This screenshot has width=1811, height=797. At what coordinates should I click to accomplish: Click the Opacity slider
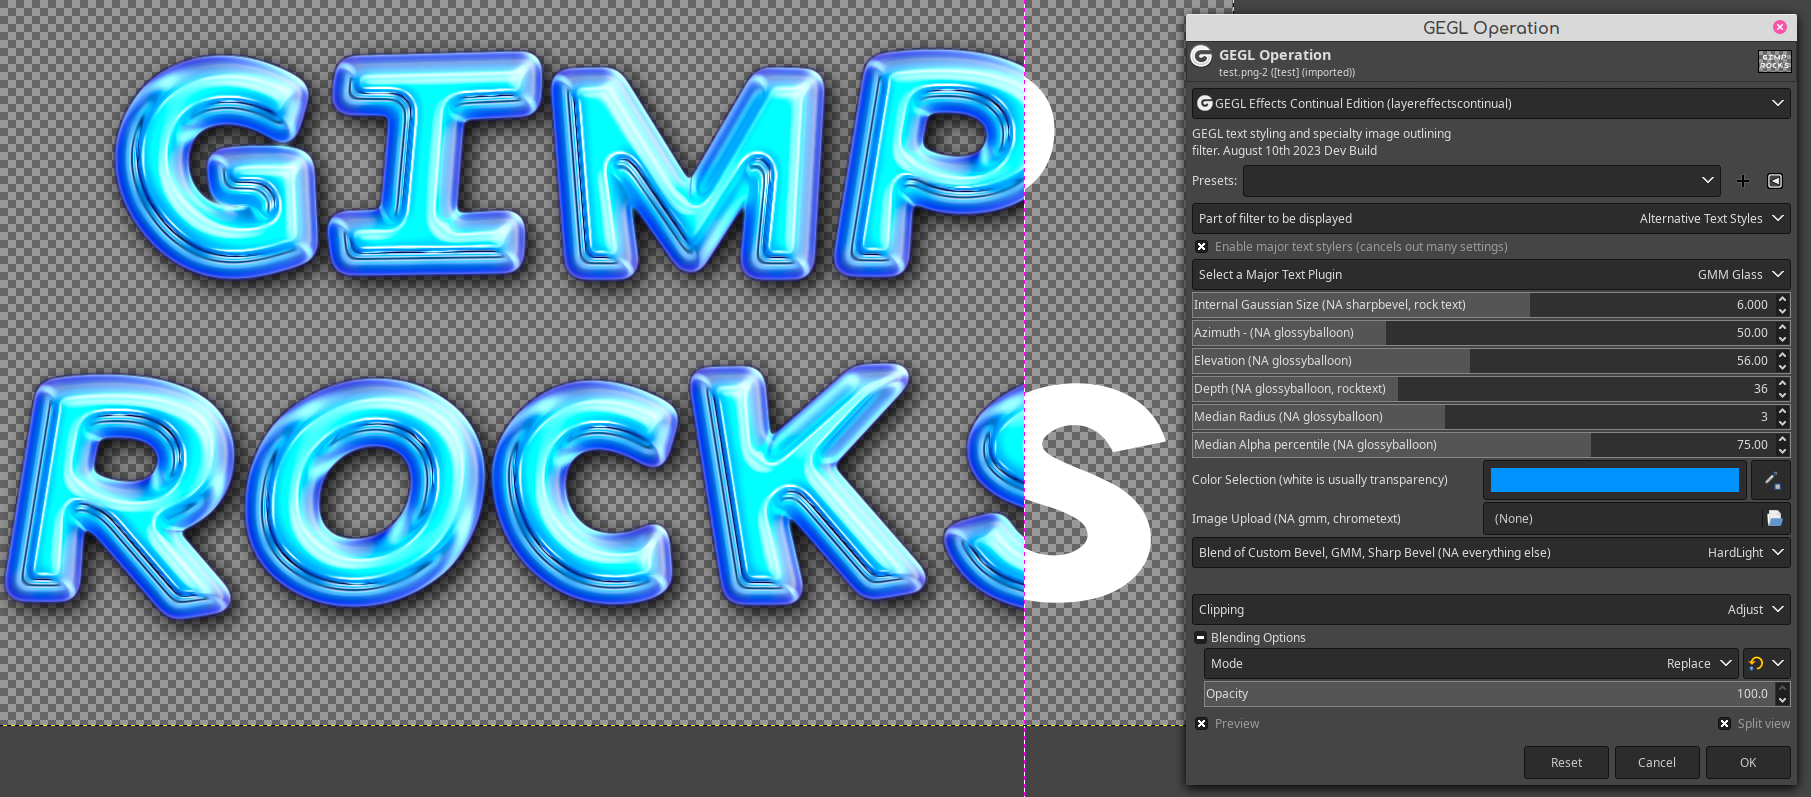tap(1489, 694)
